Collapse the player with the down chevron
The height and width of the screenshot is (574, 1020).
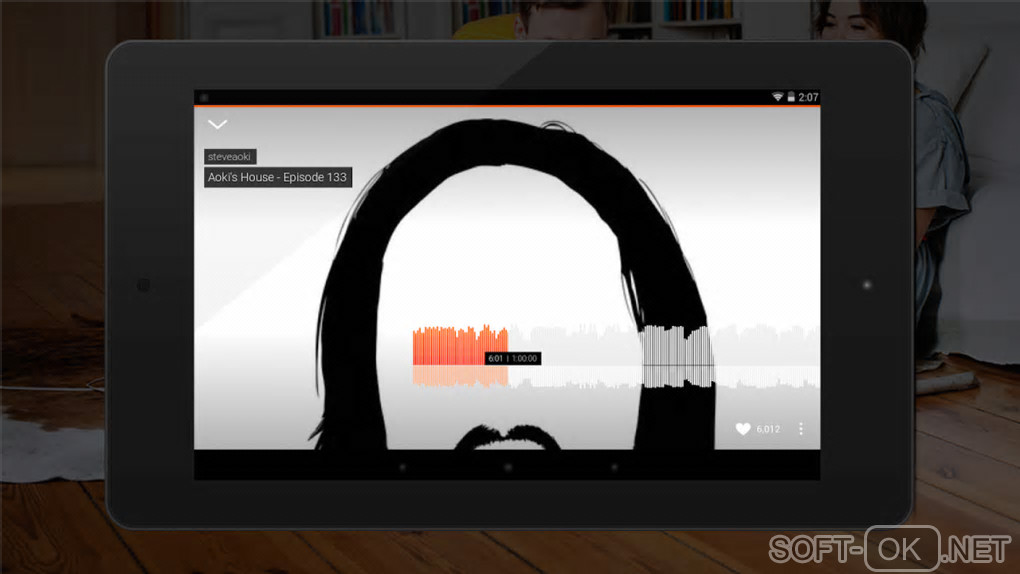(217, 124)
